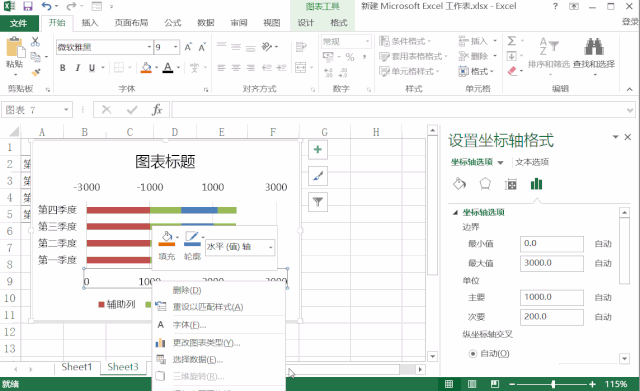Click the Outline pen in mini toolbar
Screen dimensions: 640x391
(x=192, y=239)
